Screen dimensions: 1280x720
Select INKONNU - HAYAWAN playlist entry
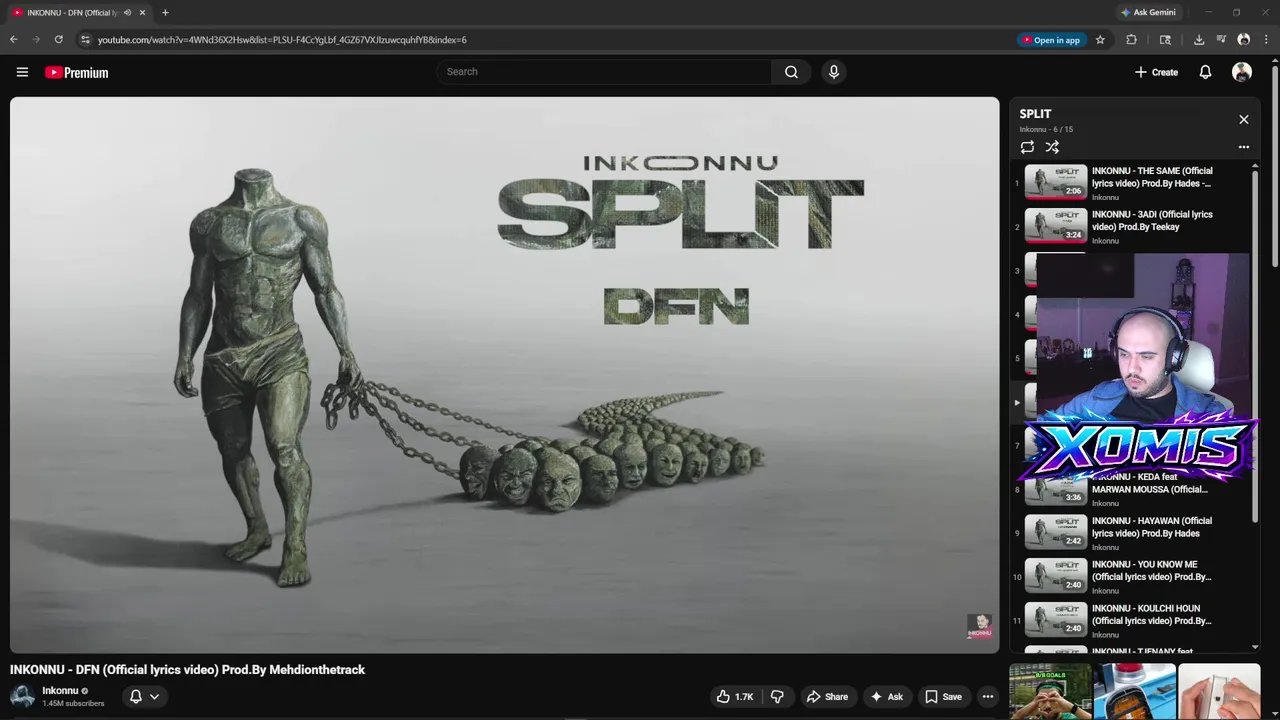coord(1130,533)
